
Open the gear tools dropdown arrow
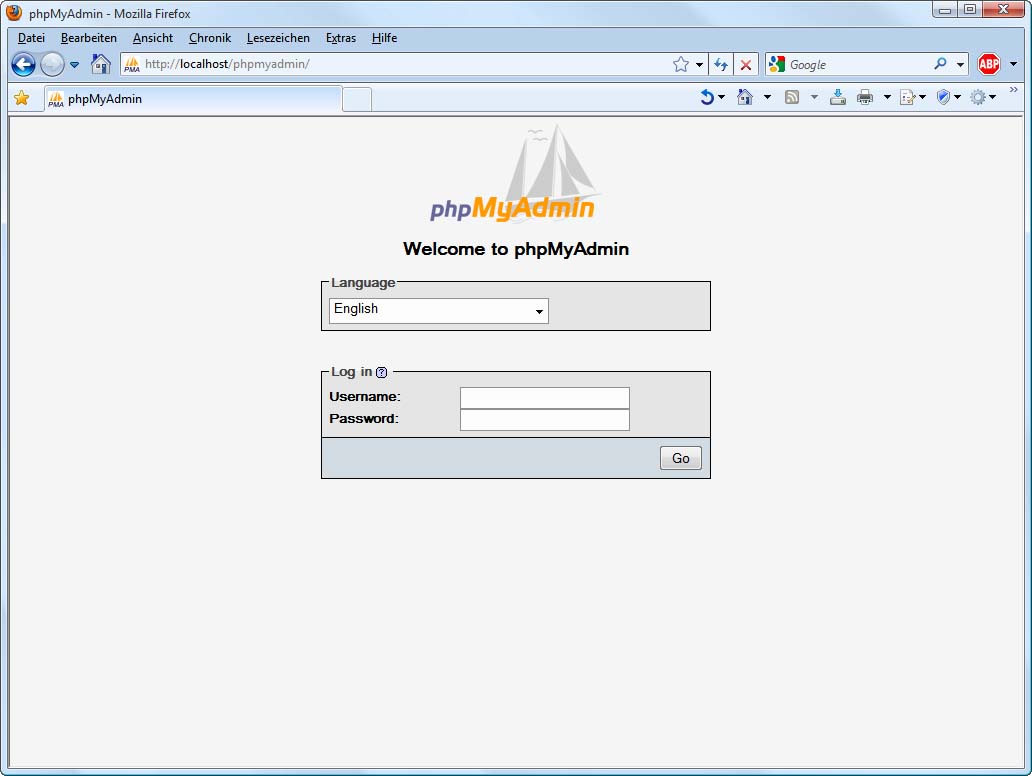coord(993,97)
